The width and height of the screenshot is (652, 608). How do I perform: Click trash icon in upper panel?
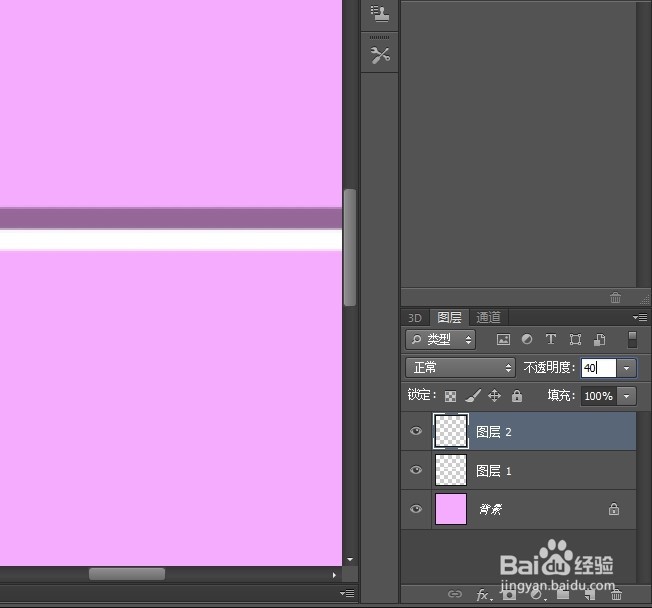(615, 297)
